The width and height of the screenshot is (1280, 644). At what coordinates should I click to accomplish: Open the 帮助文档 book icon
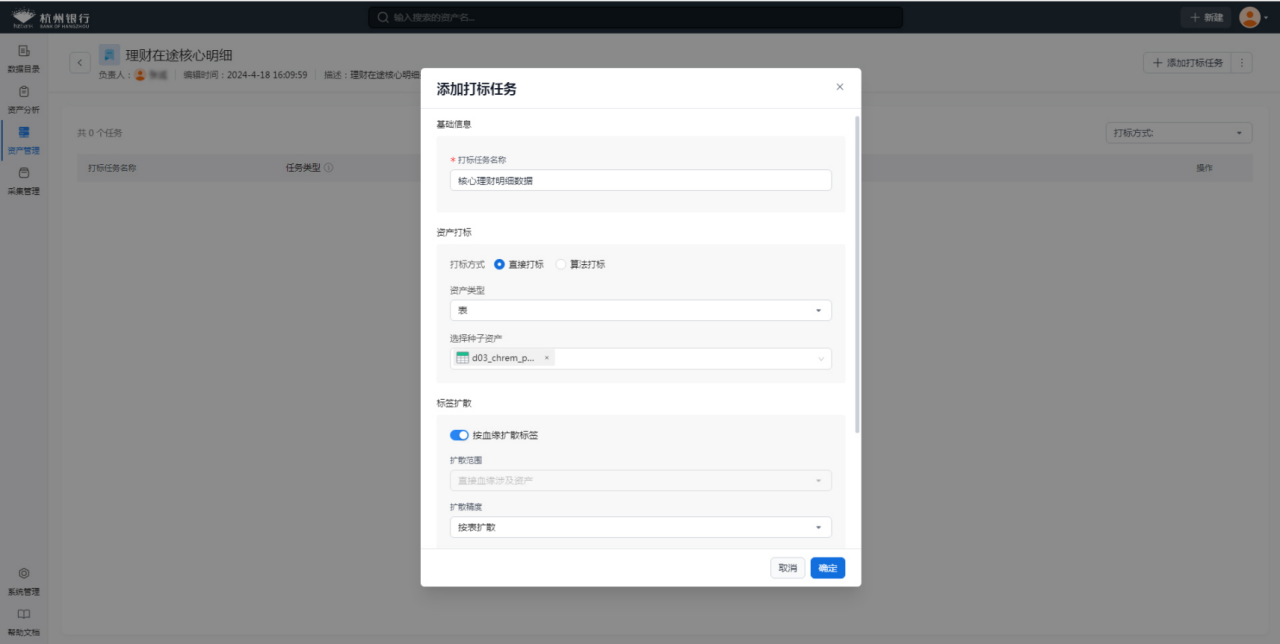click(24, 616)
